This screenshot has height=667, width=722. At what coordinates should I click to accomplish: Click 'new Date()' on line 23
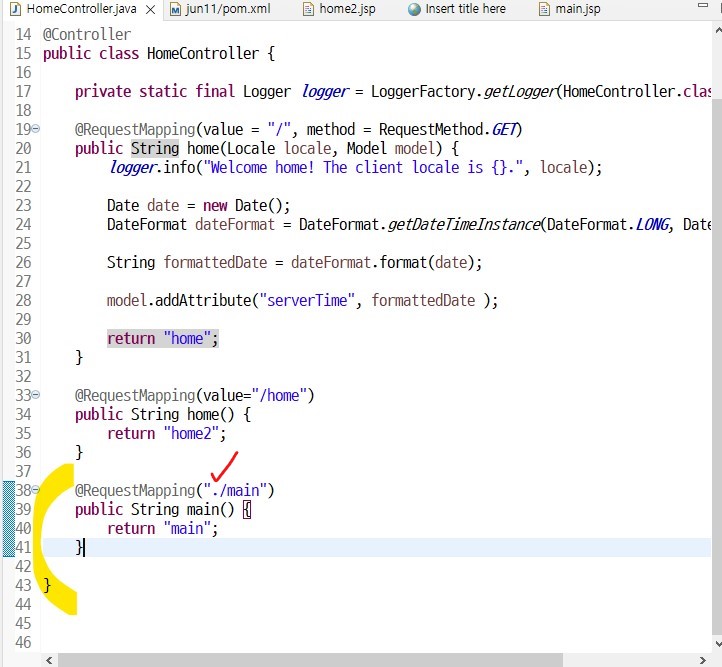point(243,205)
